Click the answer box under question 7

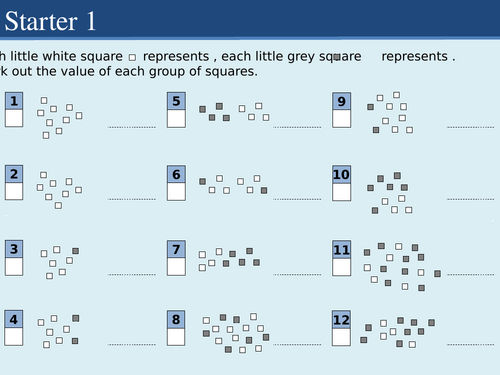pos(176,267)
